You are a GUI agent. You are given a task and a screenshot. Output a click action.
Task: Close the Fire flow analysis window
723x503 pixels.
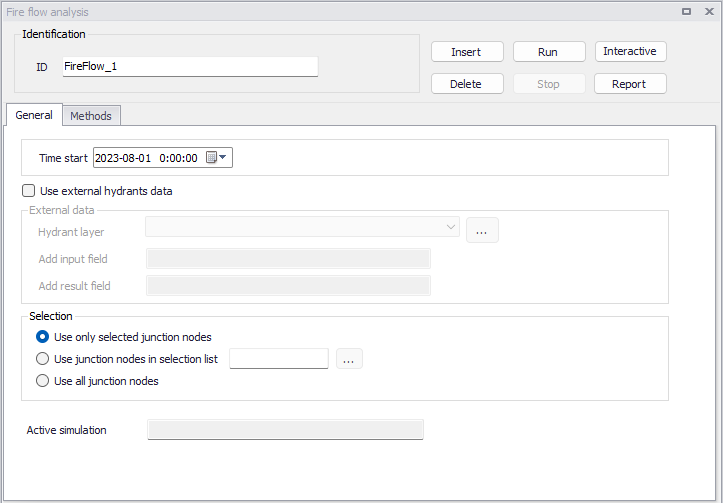[710, 12]
